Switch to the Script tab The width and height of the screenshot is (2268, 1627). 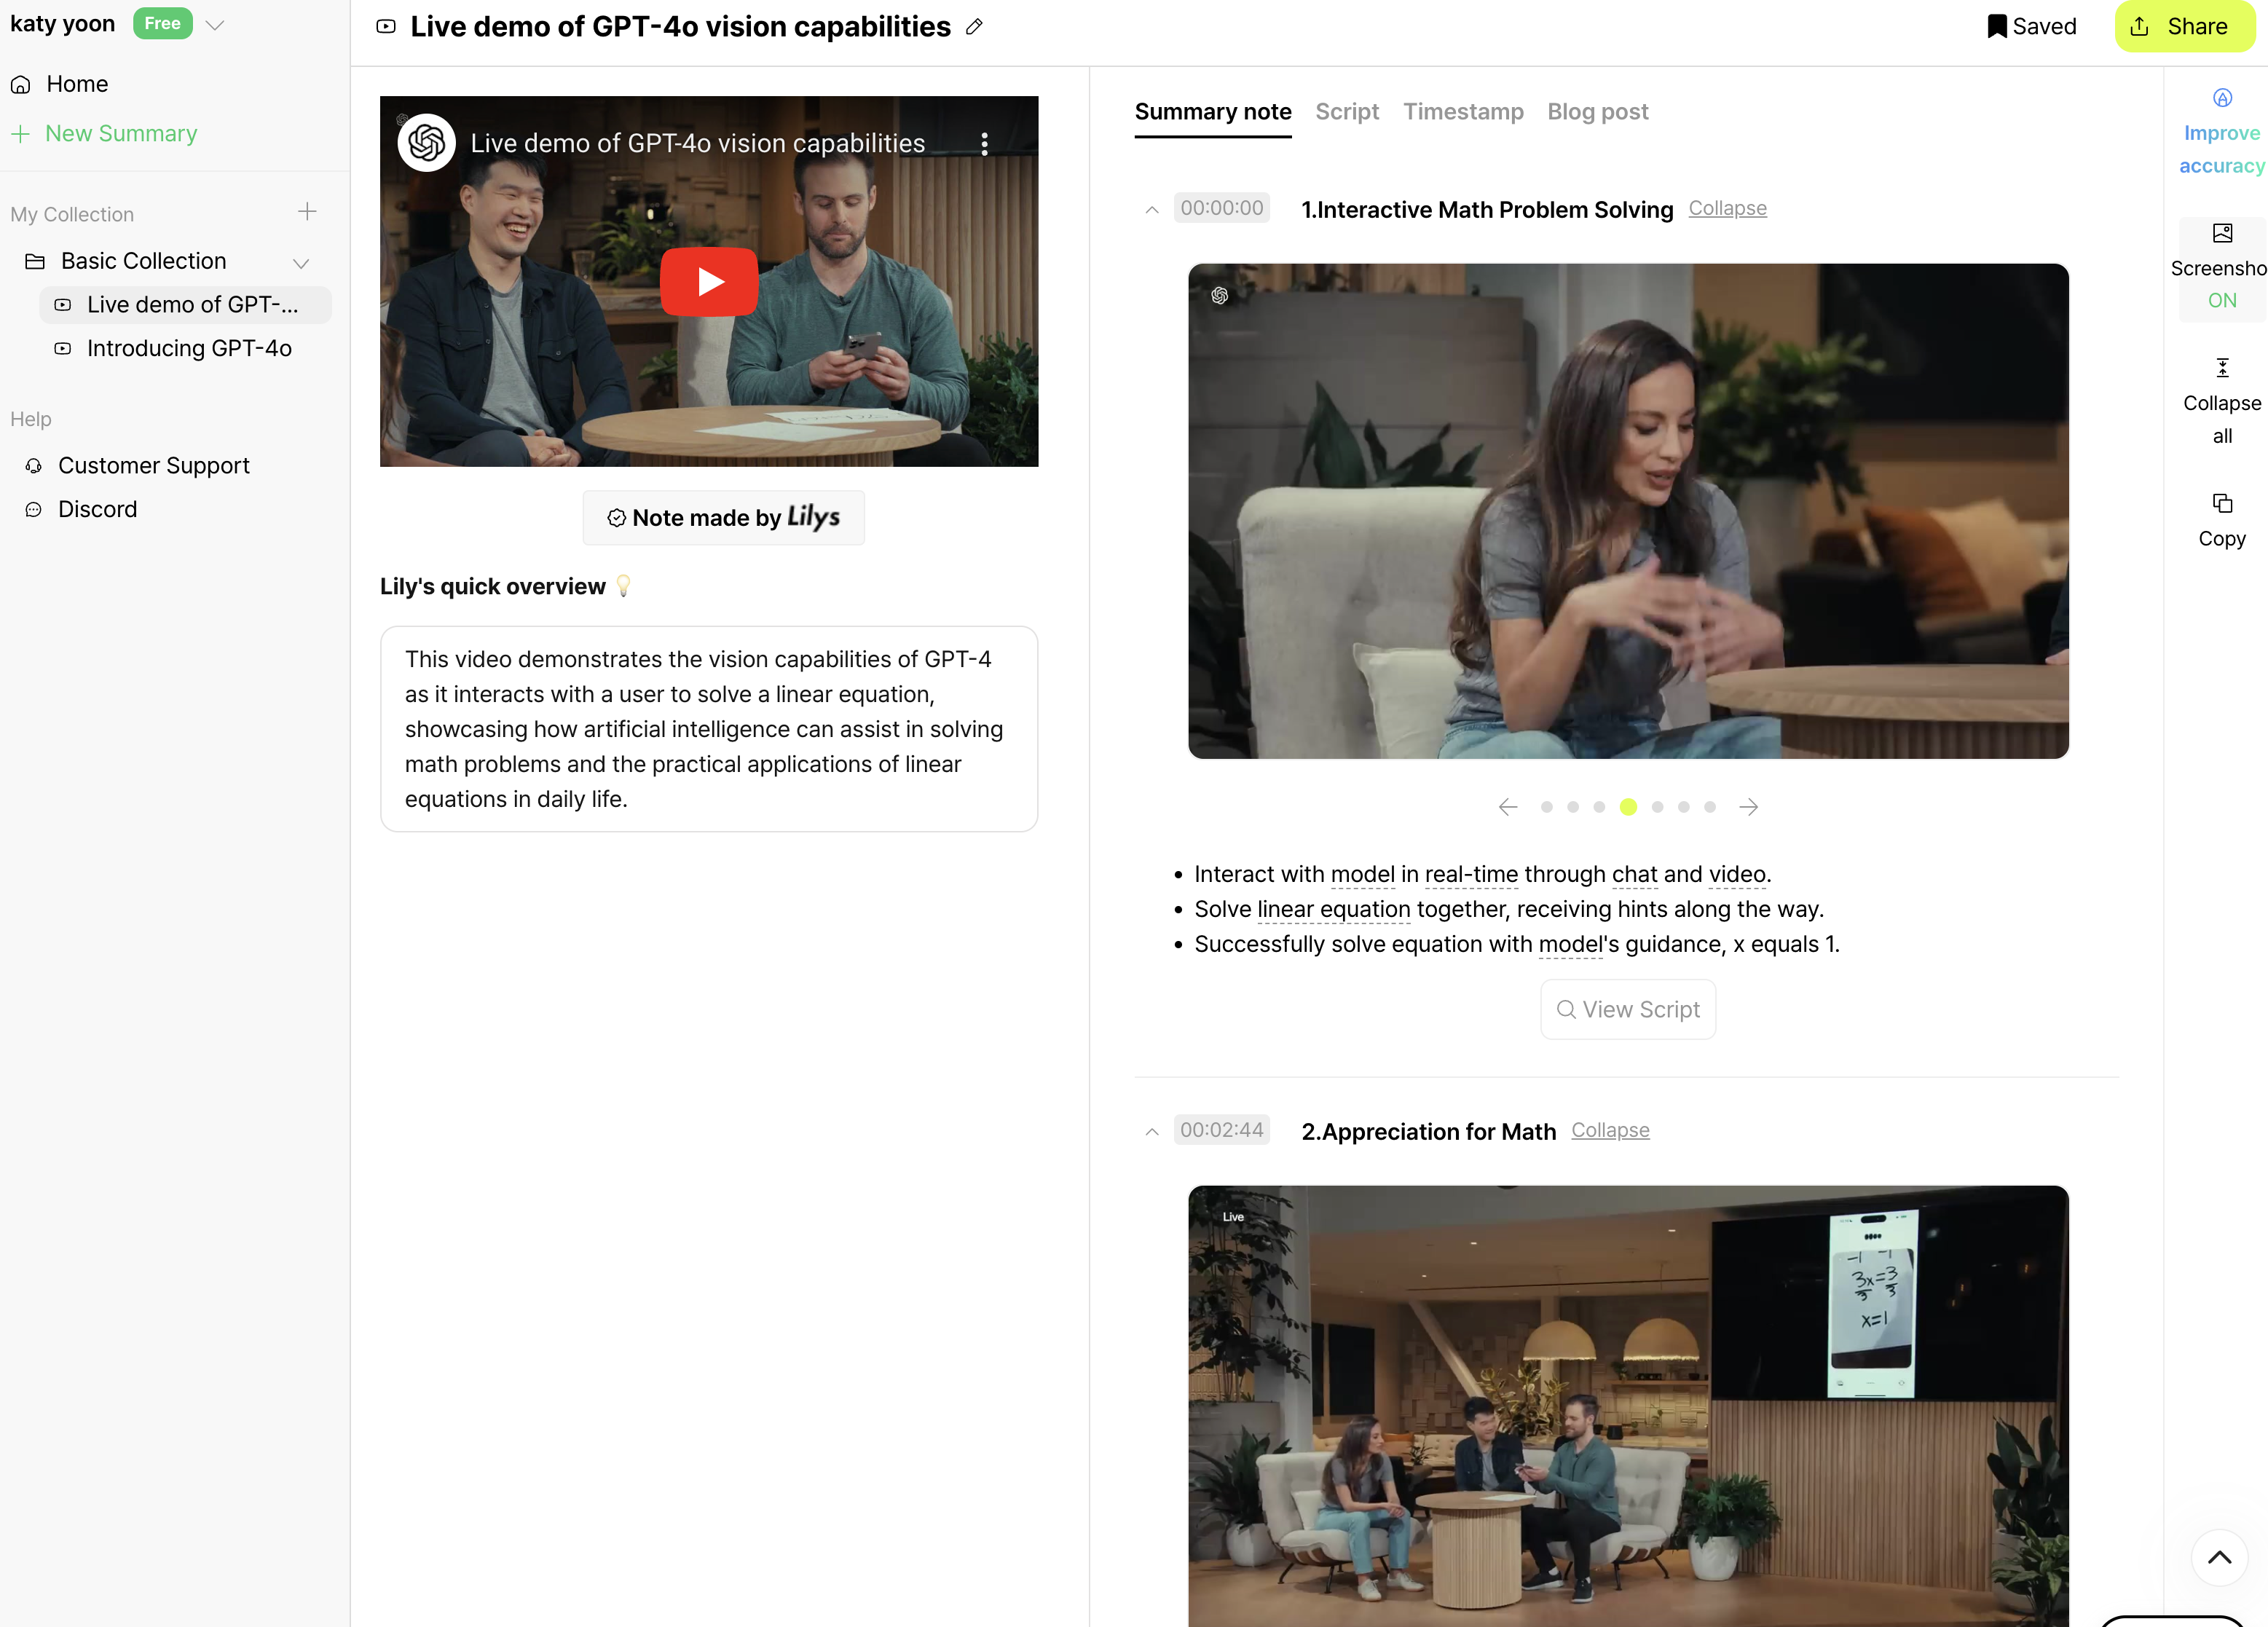(x=1347, y=112)
